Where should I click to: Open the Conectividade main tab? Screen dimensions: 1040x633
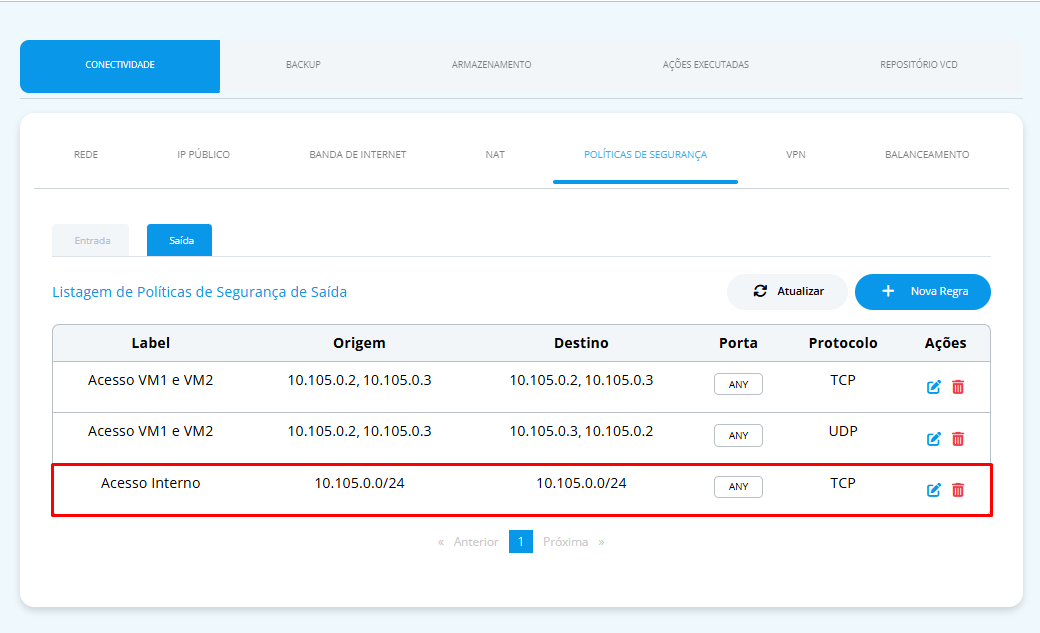tap(120, 66)
